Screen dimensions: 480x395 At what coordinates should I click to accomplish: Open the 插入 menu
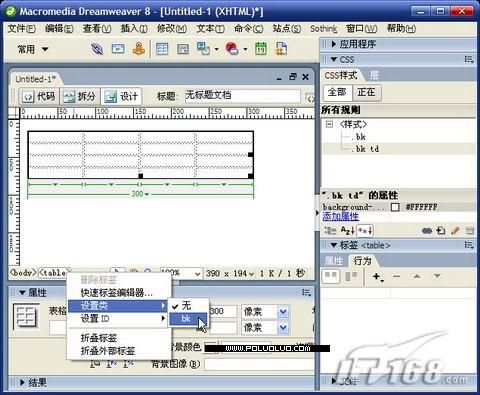[134, 29]
